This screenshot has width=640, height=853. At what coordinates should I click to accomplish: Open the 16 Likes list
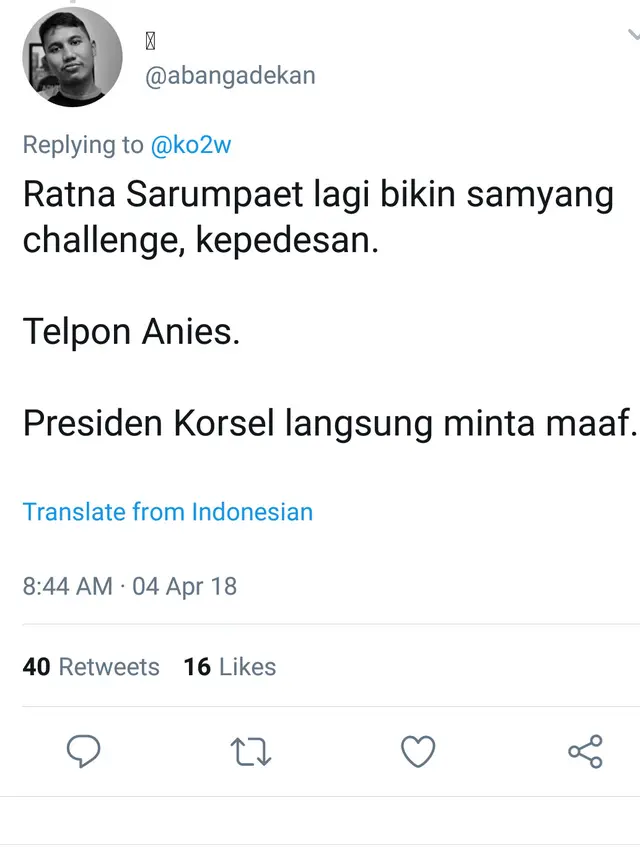click(229, 667)
